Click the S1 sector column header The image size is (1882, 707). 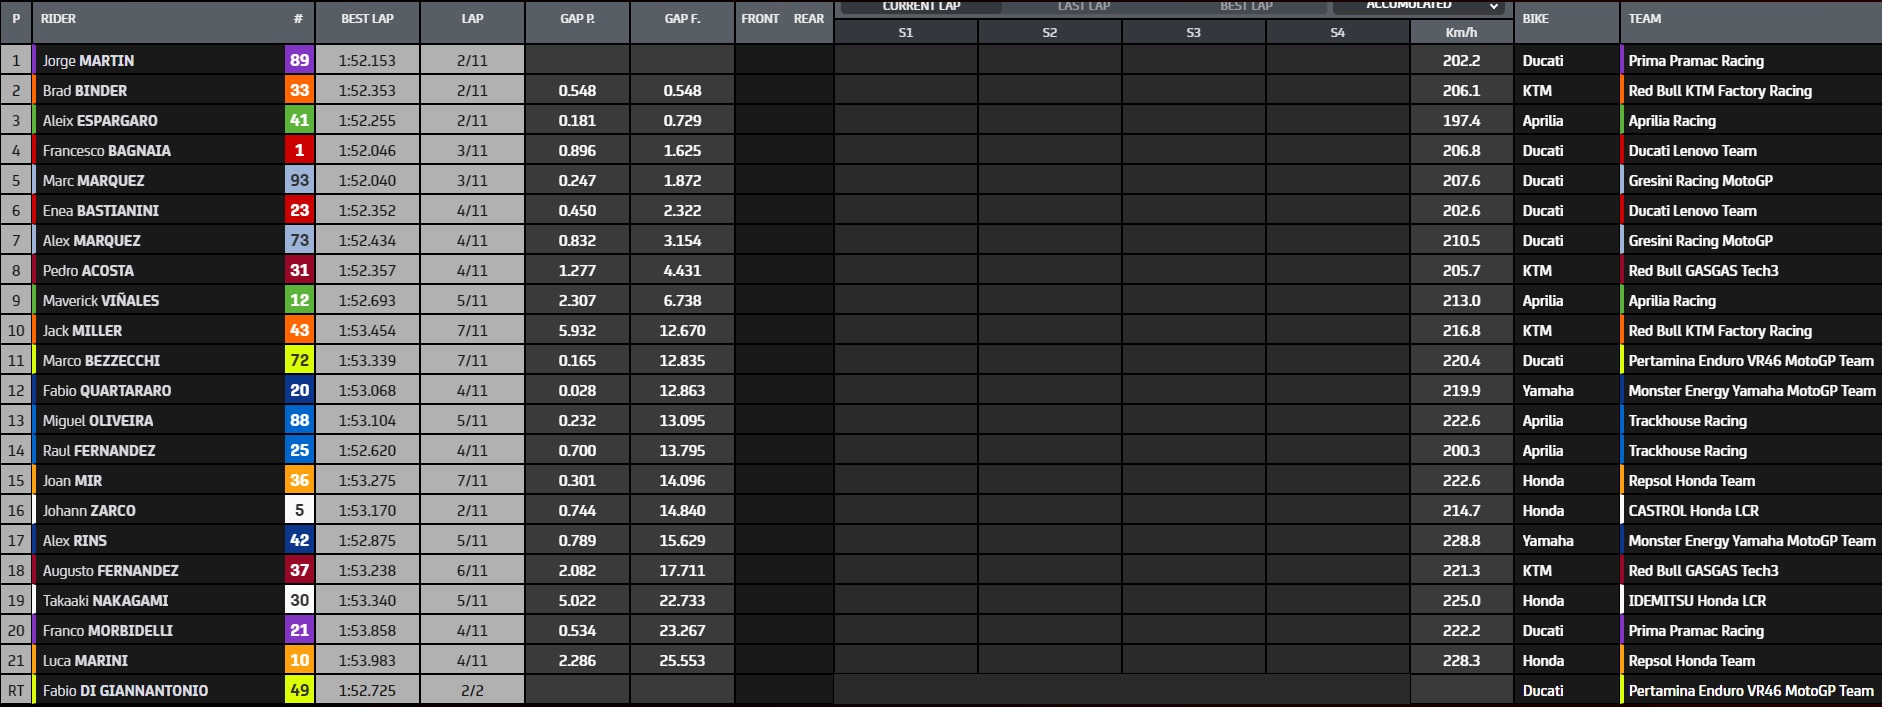[905, 33]
